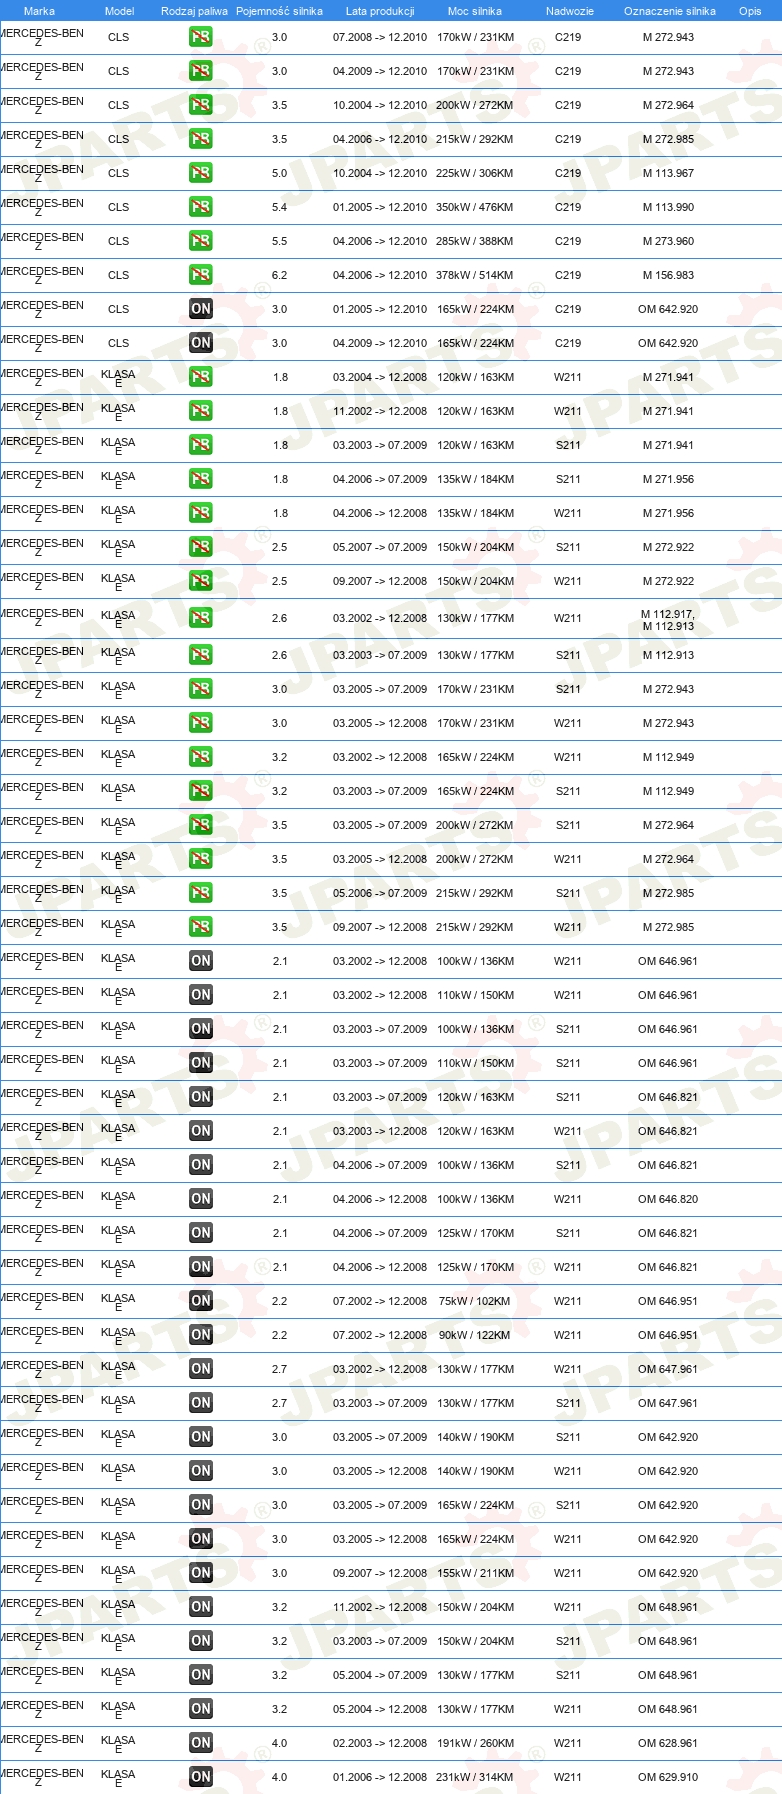Click the 378kW / 514KM power value

click(475, 275)
